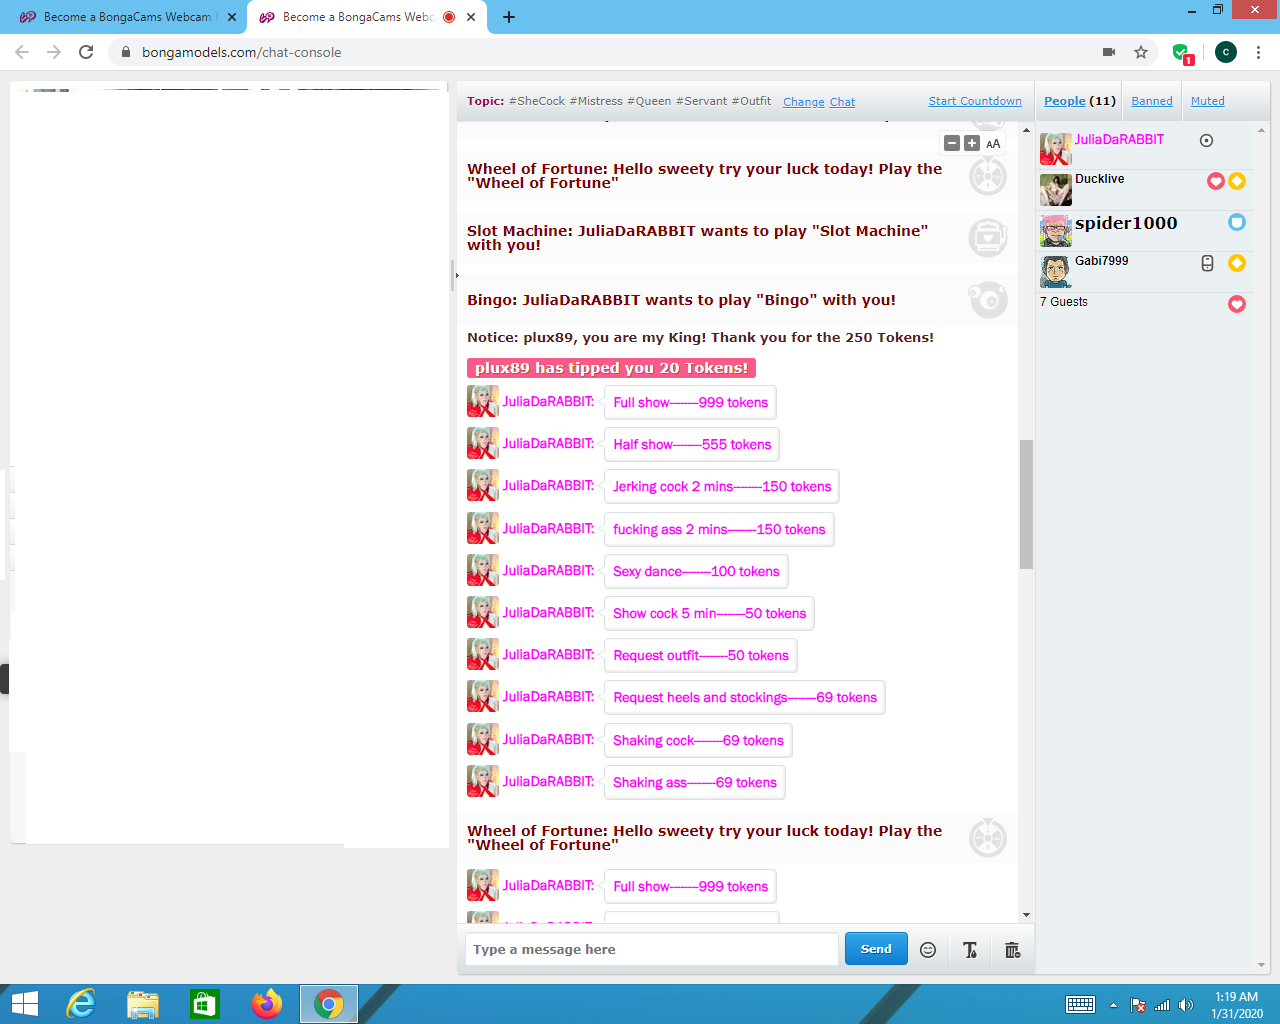Viewport: 1280px width, 1024px height.
Task: Decrease chat font size with minus button
Action: coord(952,144)
